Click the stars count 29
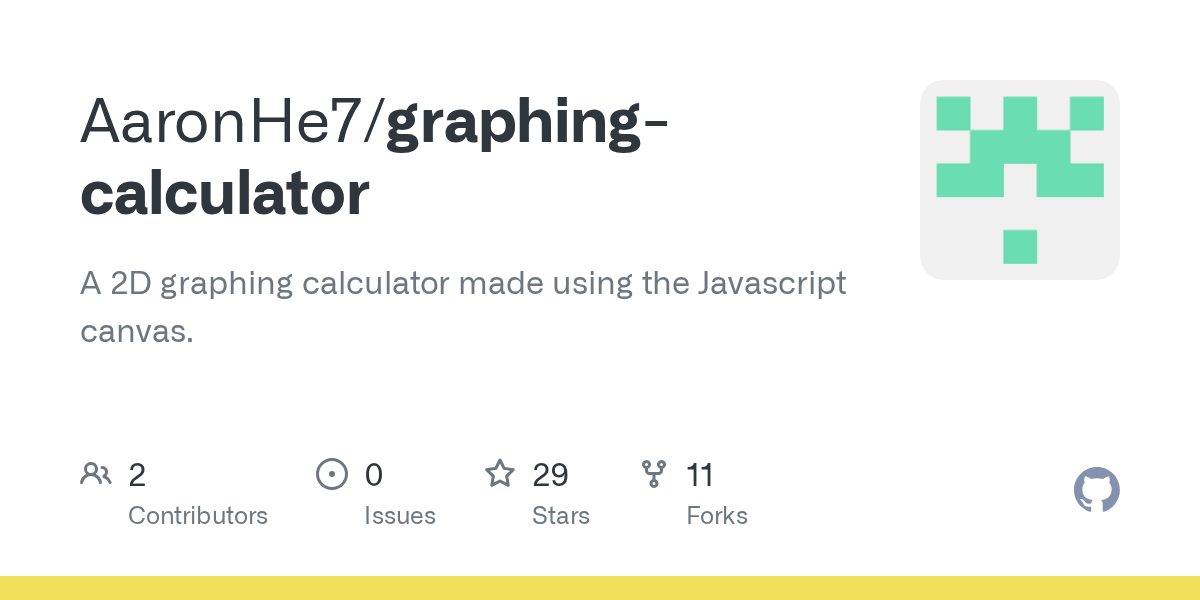This screenshot has height=600, width=1200. (550, 474)
